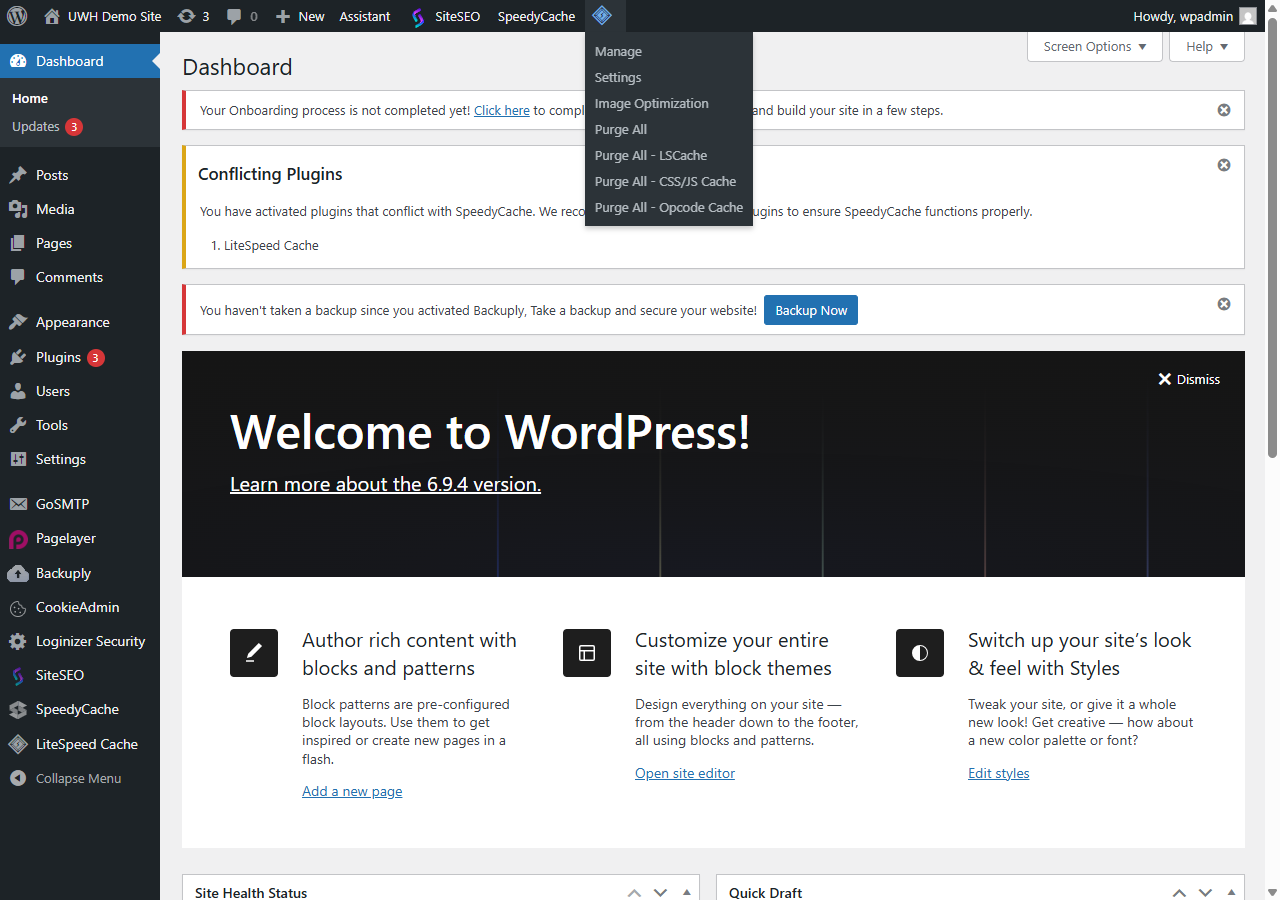Viewport: 1280px width, 900px height.
Task: Click the Styles half-circle icon
Action: click(x=920, y=653)
